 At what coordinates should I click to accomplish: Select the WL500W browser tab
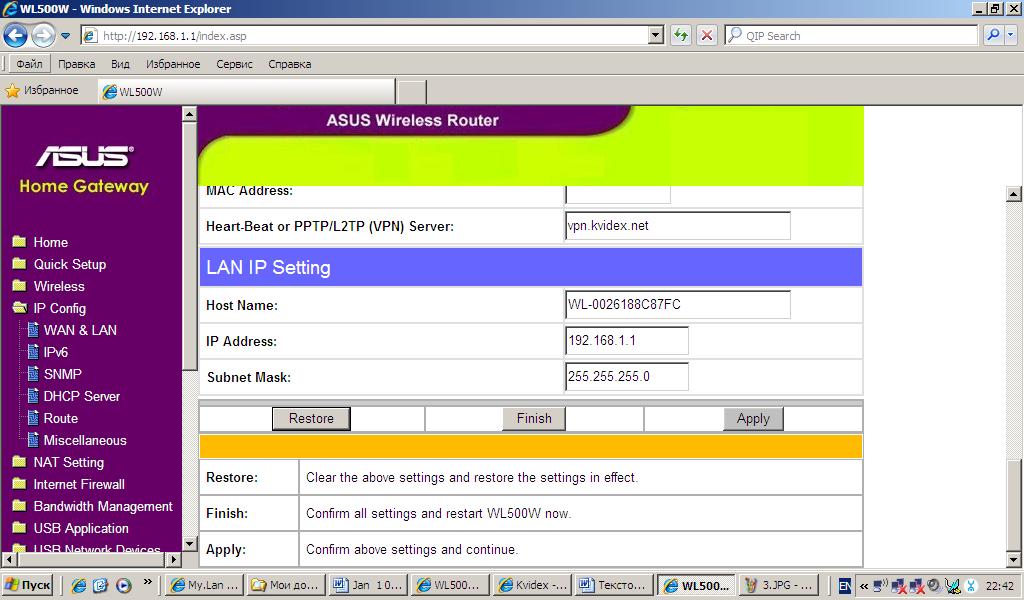(246, 91)
